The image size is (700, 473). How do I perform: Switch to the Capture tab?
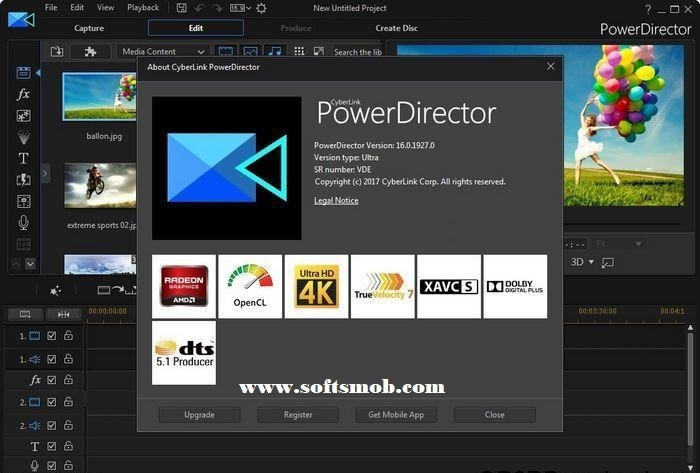(88, 28)
